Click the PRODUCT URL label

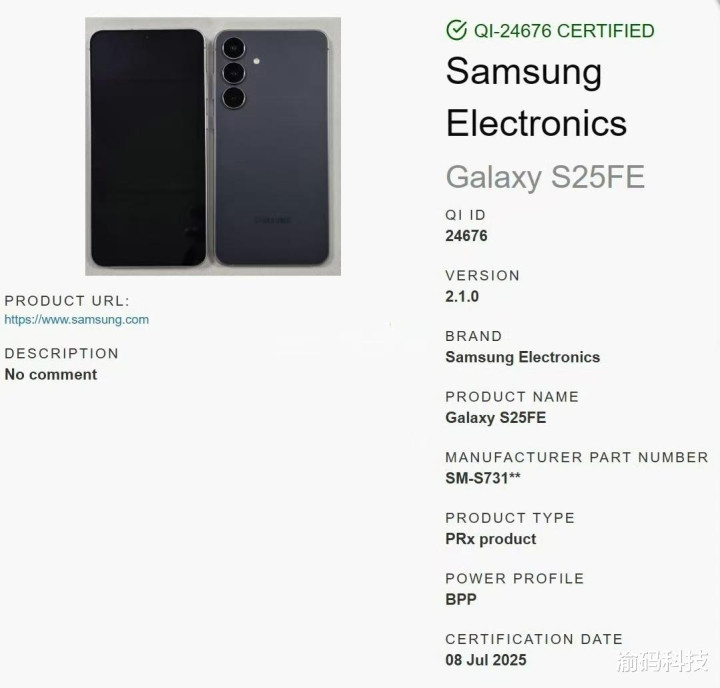(x=67, y=301)
